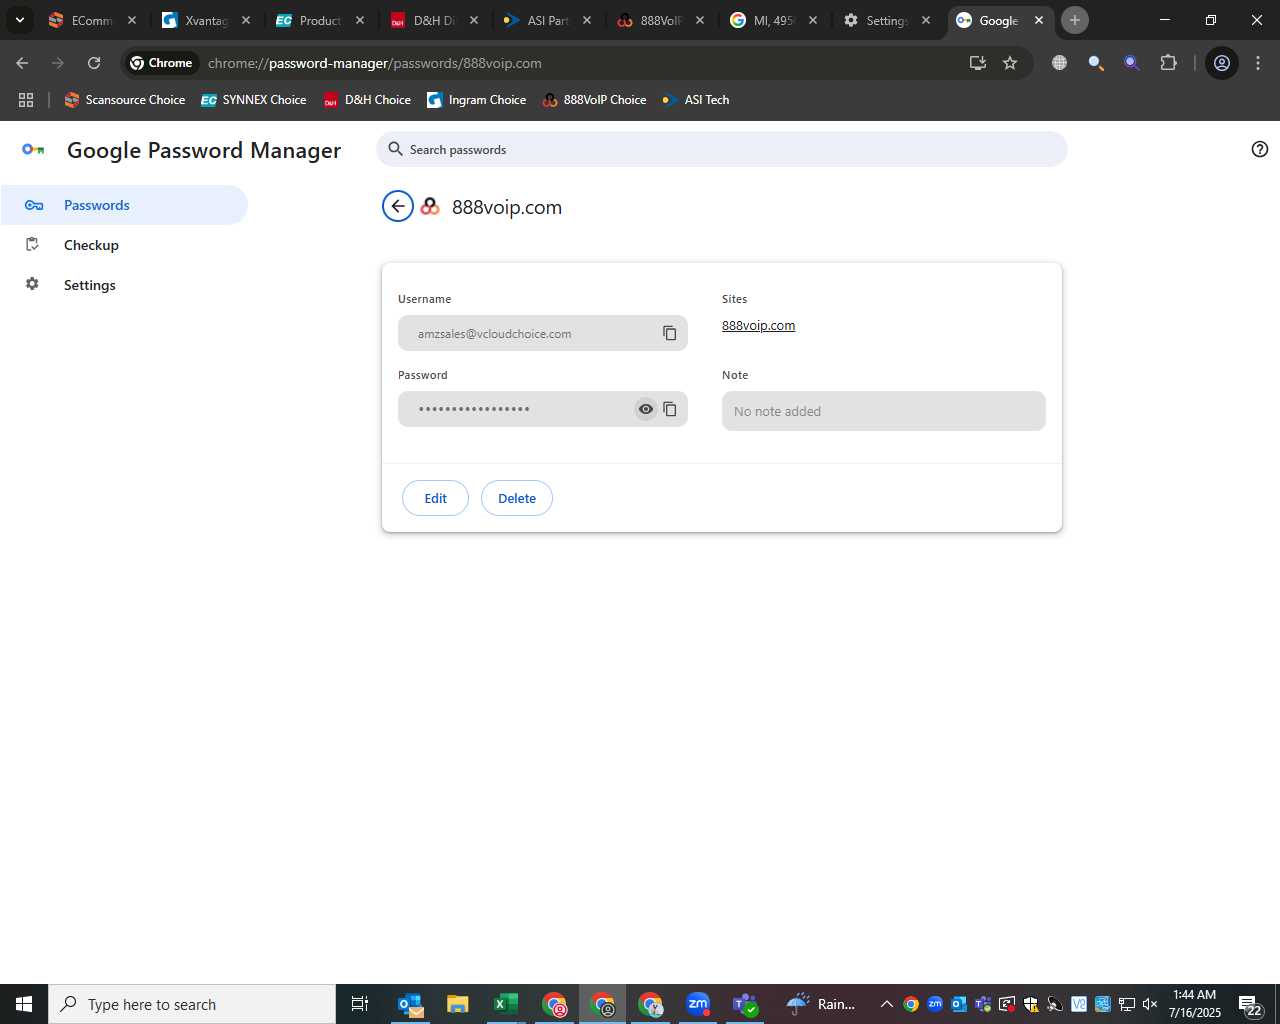Open the Rain weather widget

pos(822,1004)
